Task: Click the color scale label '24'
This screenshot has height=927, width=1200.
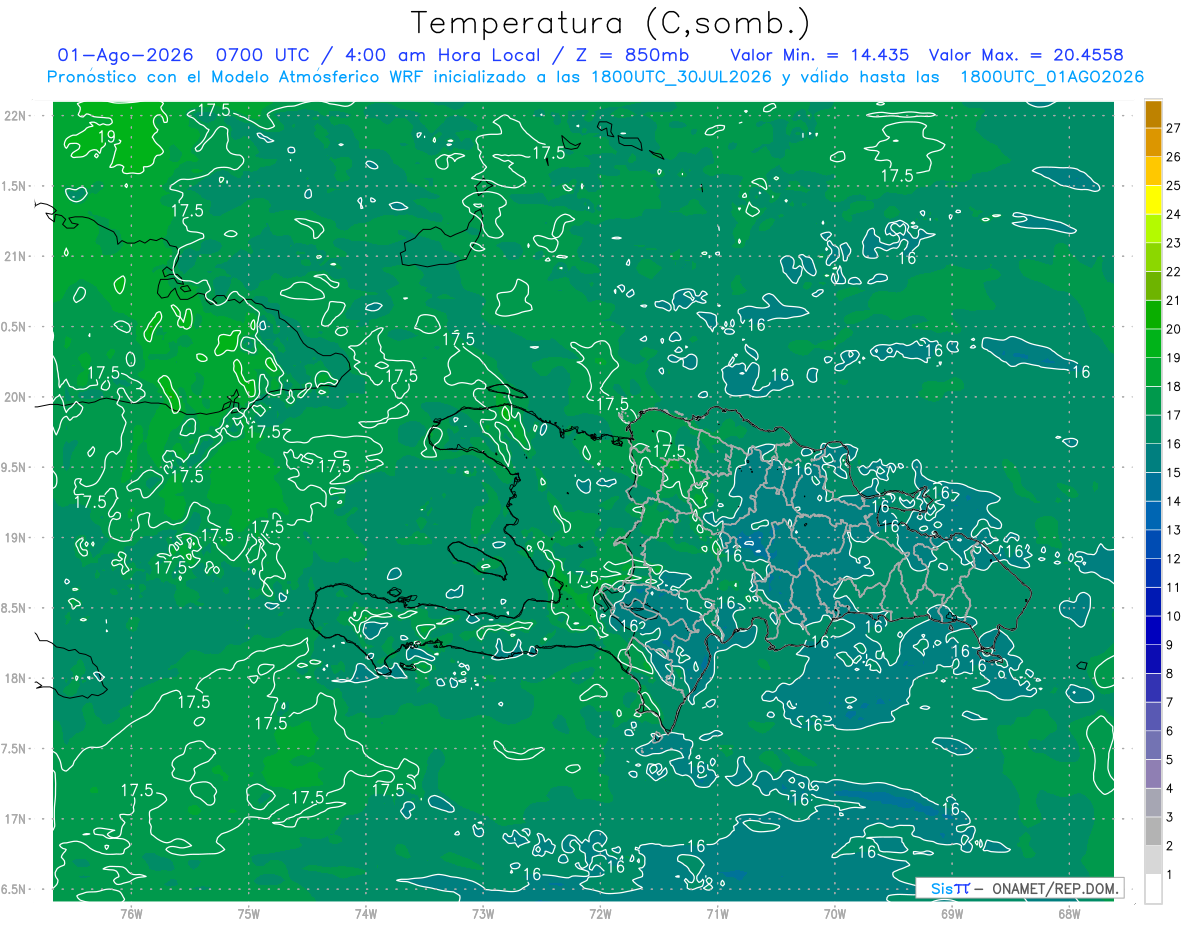Action: click(1174, 214)
